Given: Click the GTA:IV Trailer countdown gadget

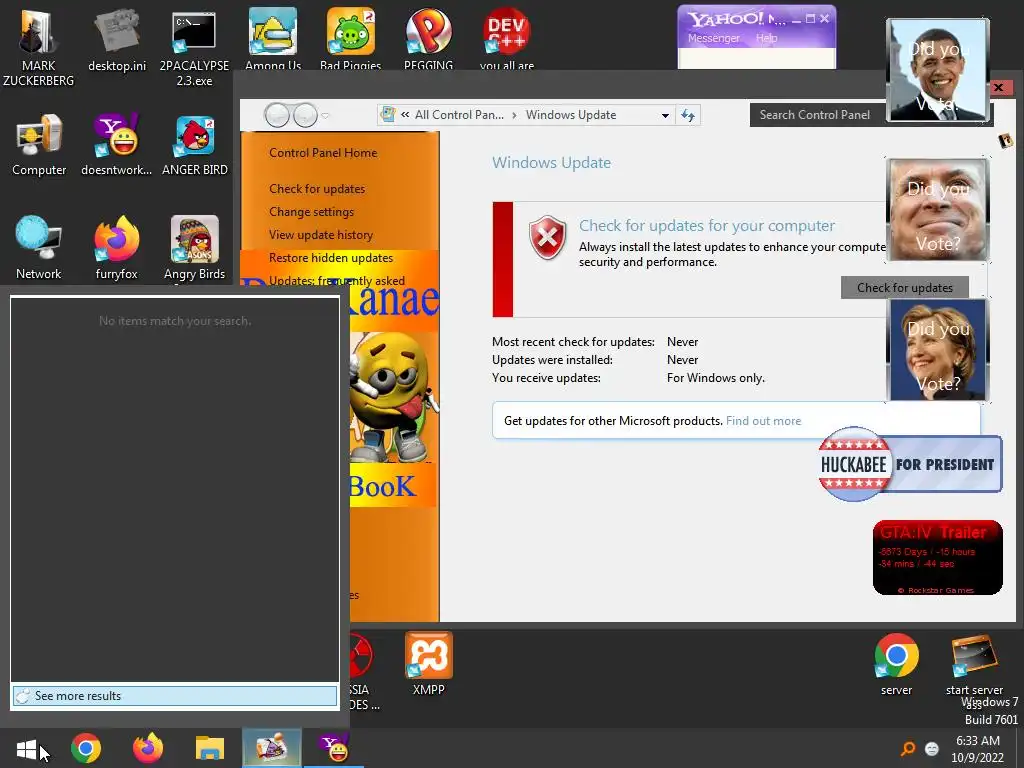Looking at the screenshot, I should pyautogui.click(x=937, y=558).
